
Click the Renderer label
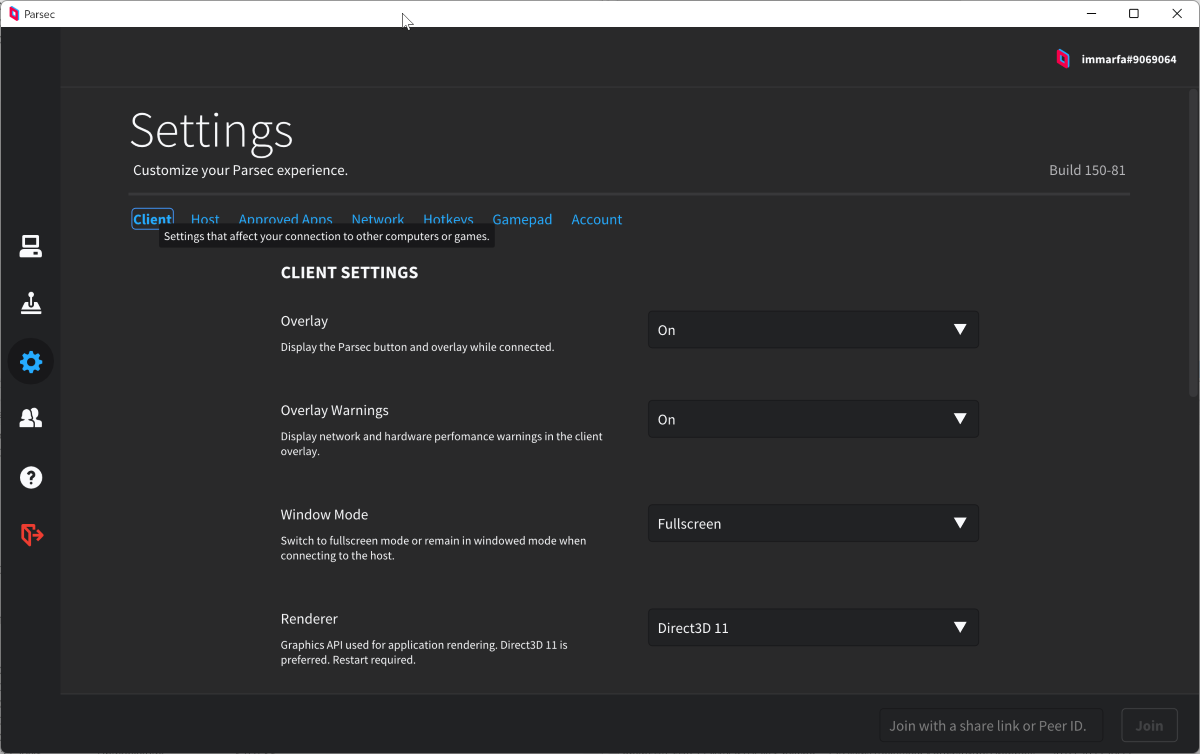pos(309,619)
